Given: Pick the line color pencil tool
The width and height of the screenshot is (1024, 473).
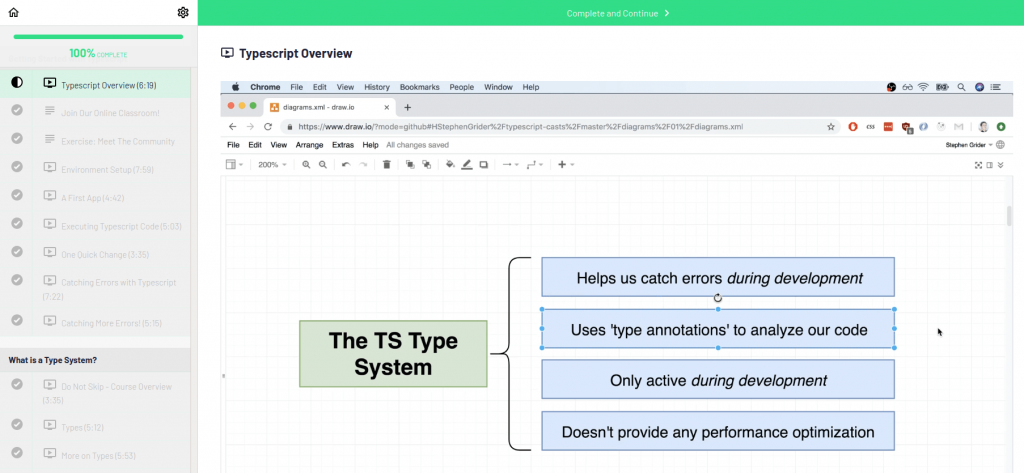Looking at the screenshot, I should [466, 165].
